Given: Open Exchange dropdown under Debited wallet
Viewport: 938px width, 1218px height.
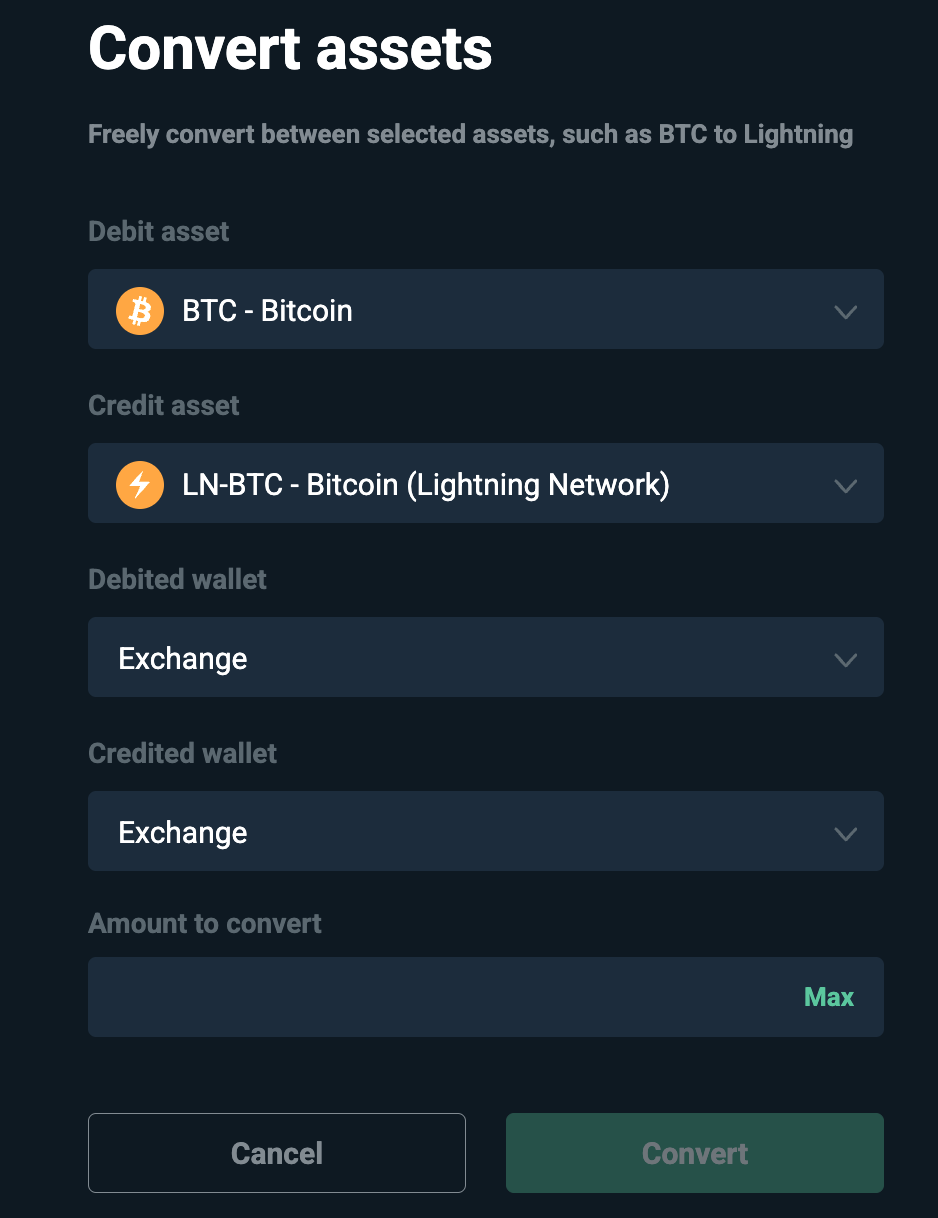Looking at the screenshot, I should [486, 657].
